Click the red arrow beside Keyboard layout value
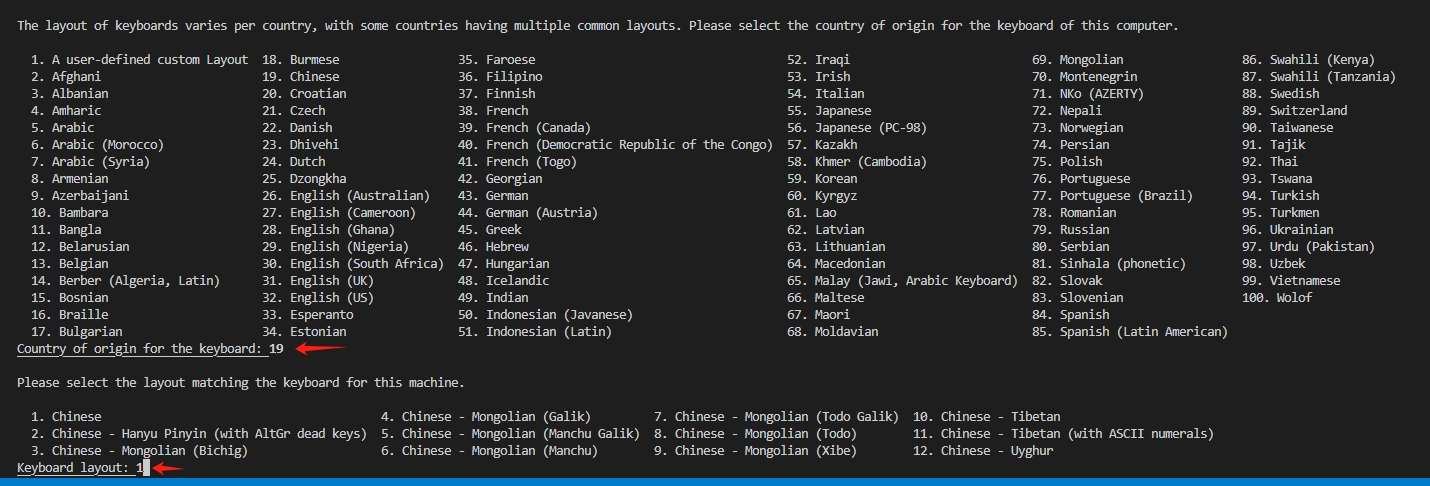Image resolution: width=1430 pixels, height=486 pixels. pos(169,467)
